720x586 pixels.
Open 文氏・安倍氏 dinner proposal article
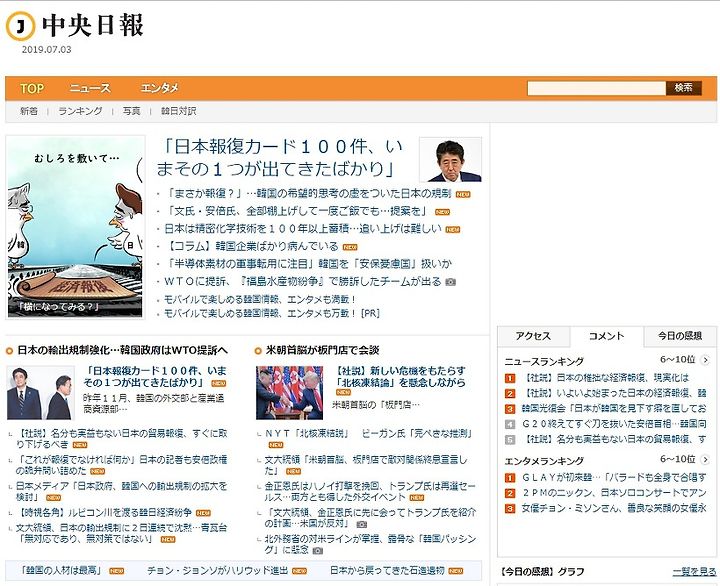[297, 211]
